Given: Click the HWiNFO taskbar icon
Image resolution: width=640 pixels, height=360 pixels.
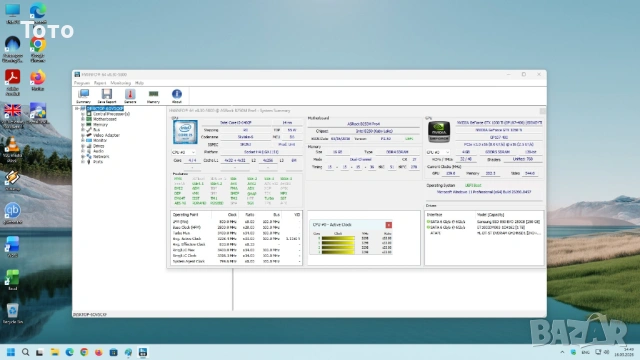Looking at the screenshot, I should pos(142,352).
